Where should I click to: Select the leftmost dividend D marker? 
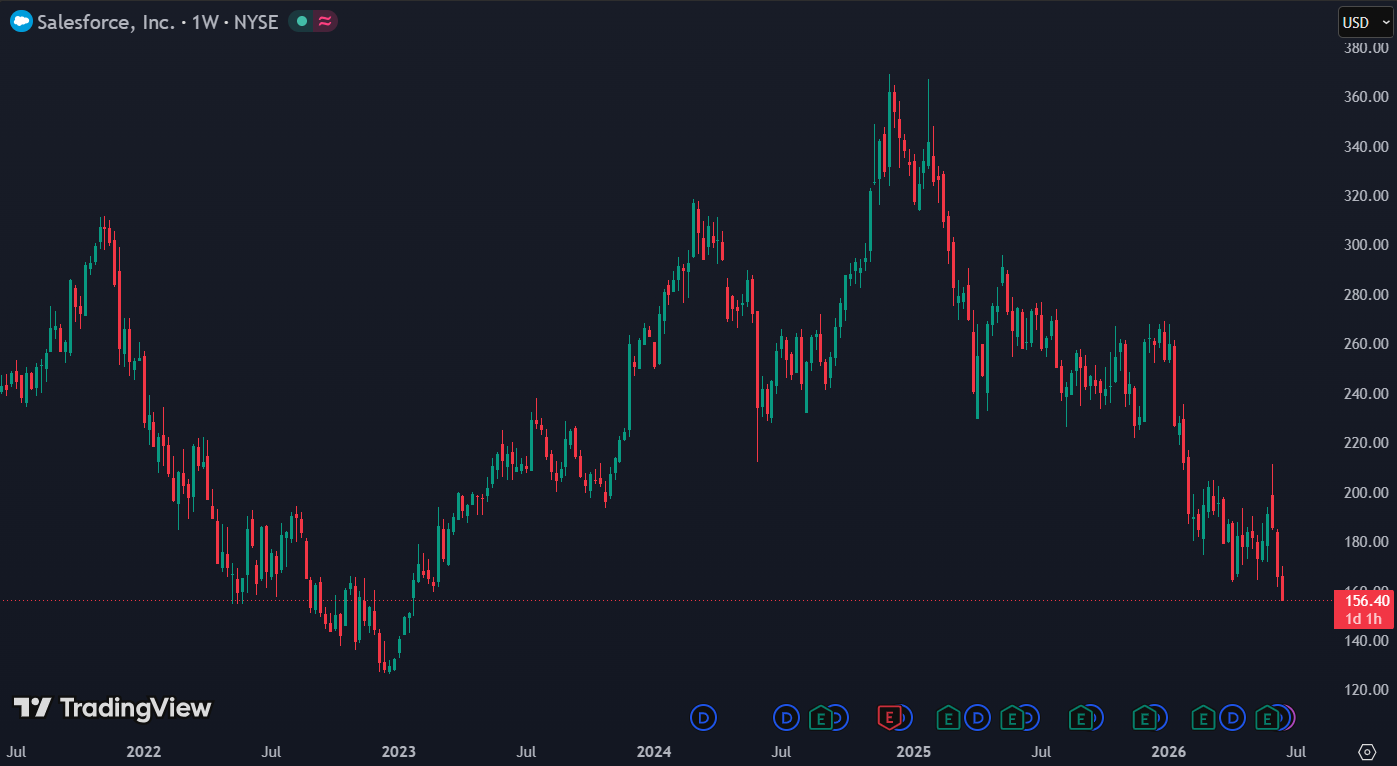pos(704,717)
